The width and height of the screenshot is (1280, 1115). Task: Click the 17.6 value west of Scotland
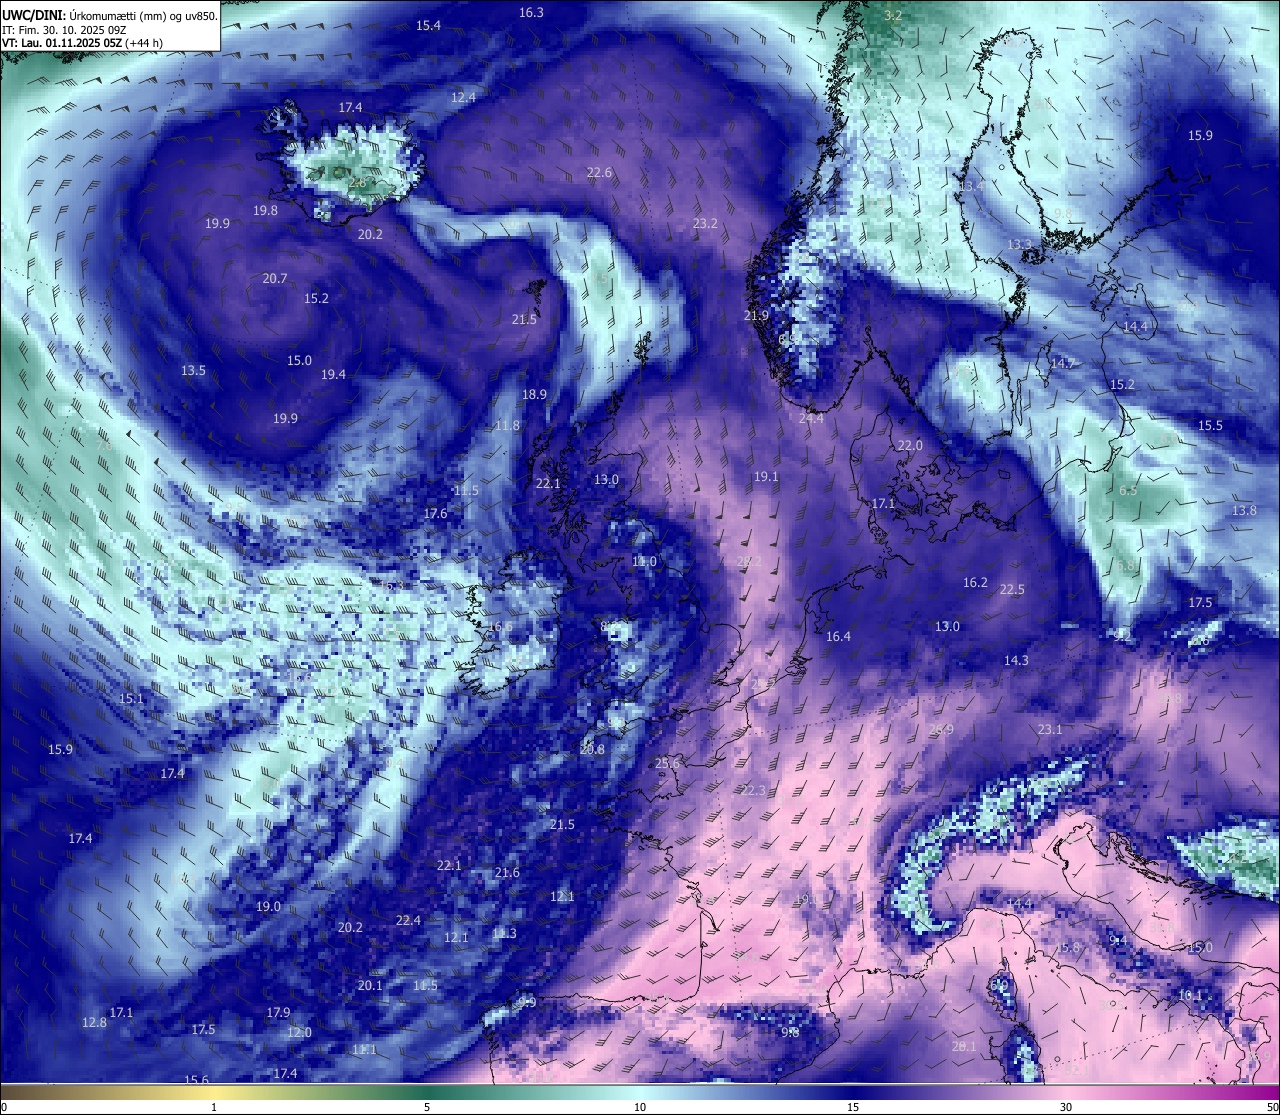pos(435,514)
